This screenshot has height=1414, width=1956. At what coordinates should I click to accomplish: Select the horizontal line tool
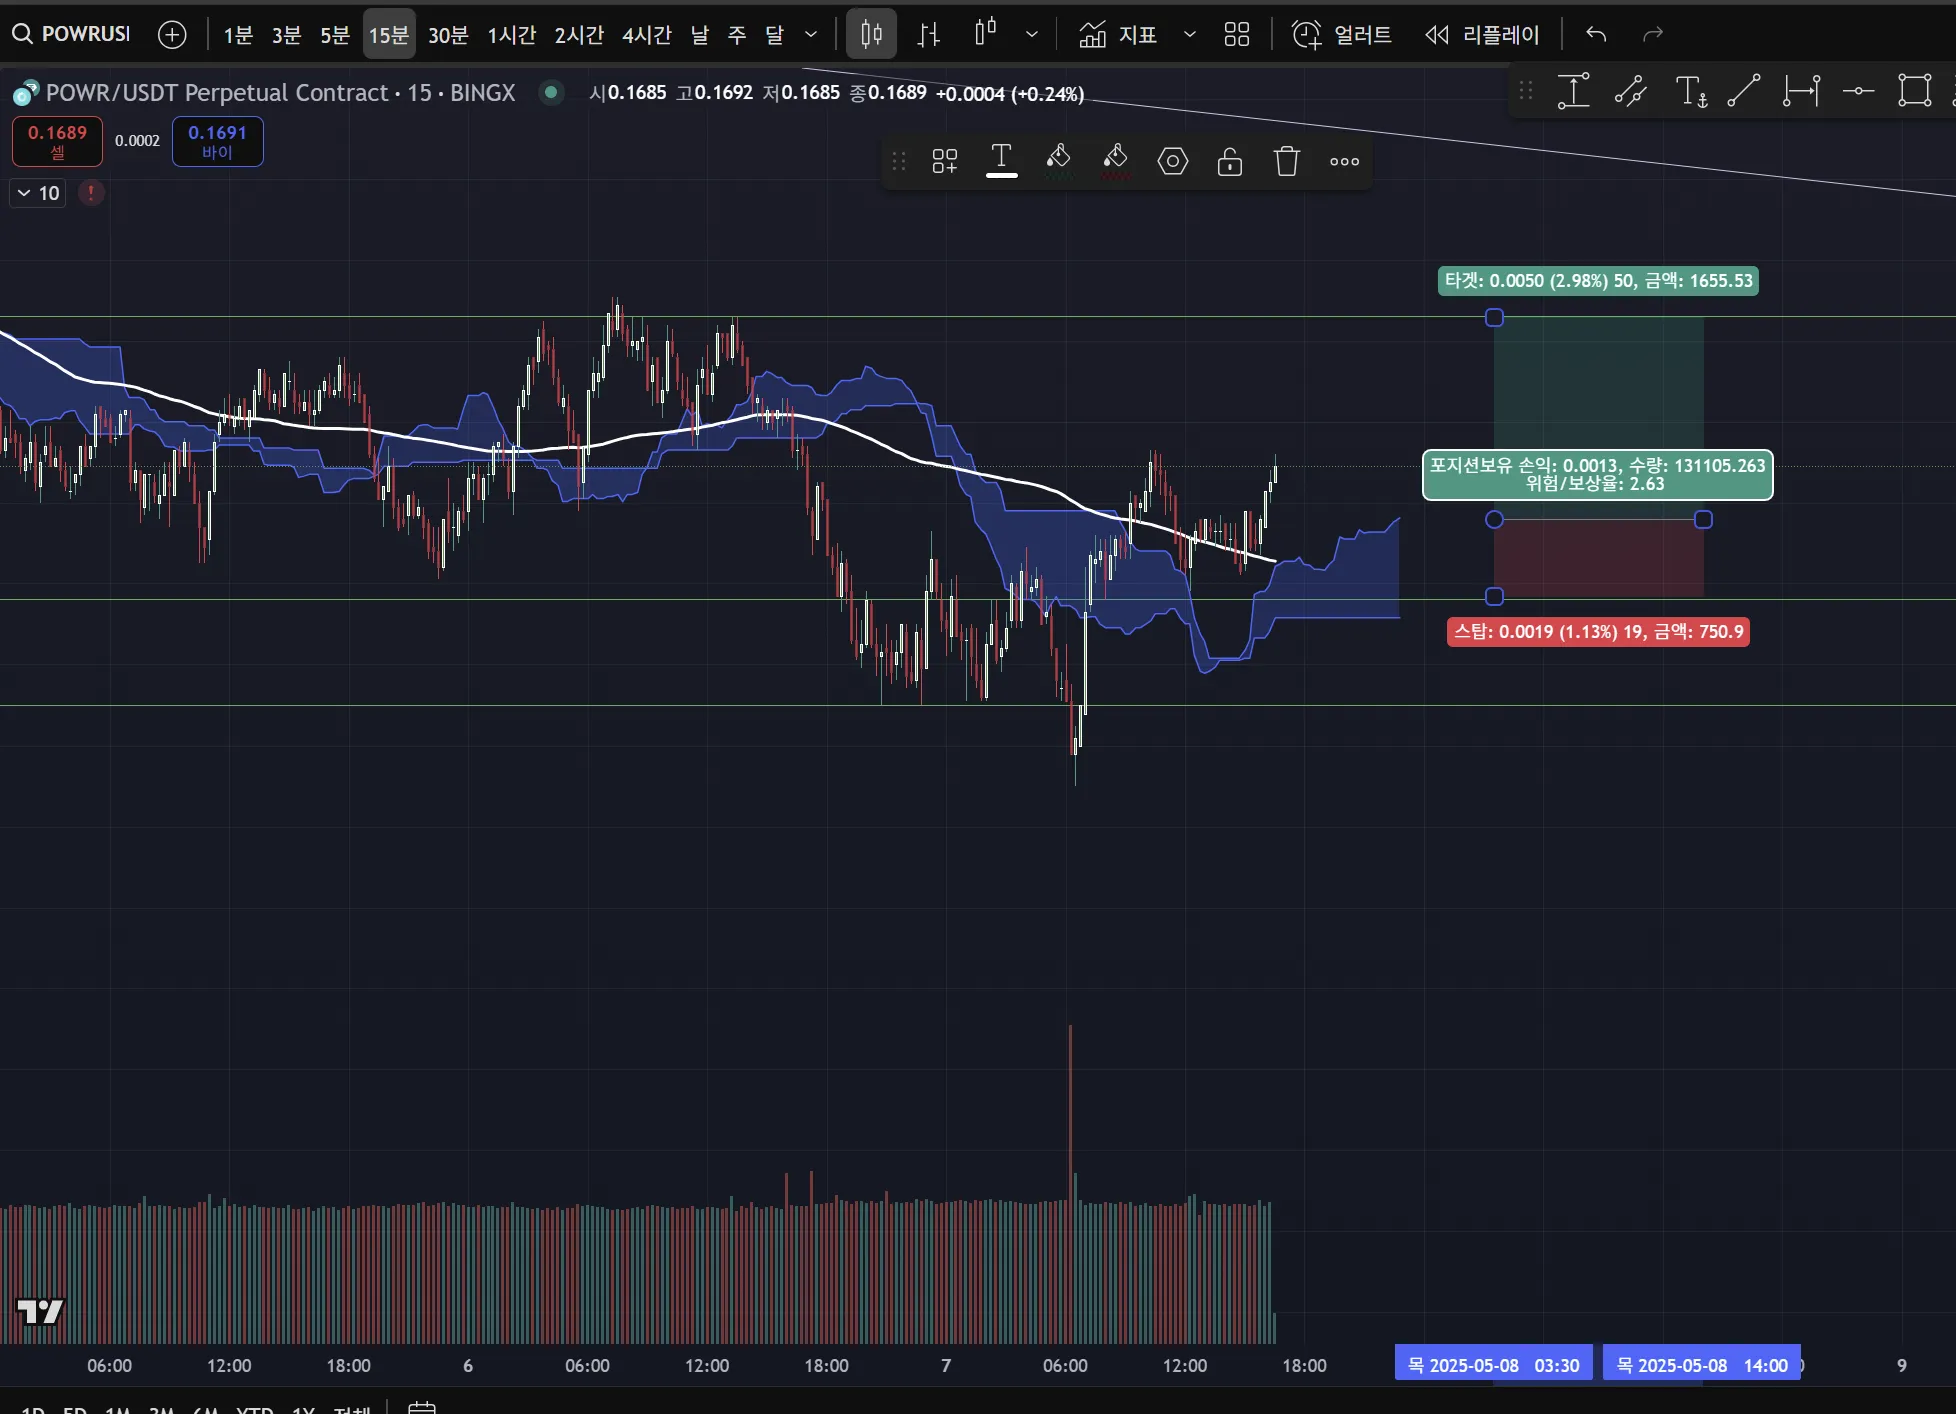[x=1858, y=92]
